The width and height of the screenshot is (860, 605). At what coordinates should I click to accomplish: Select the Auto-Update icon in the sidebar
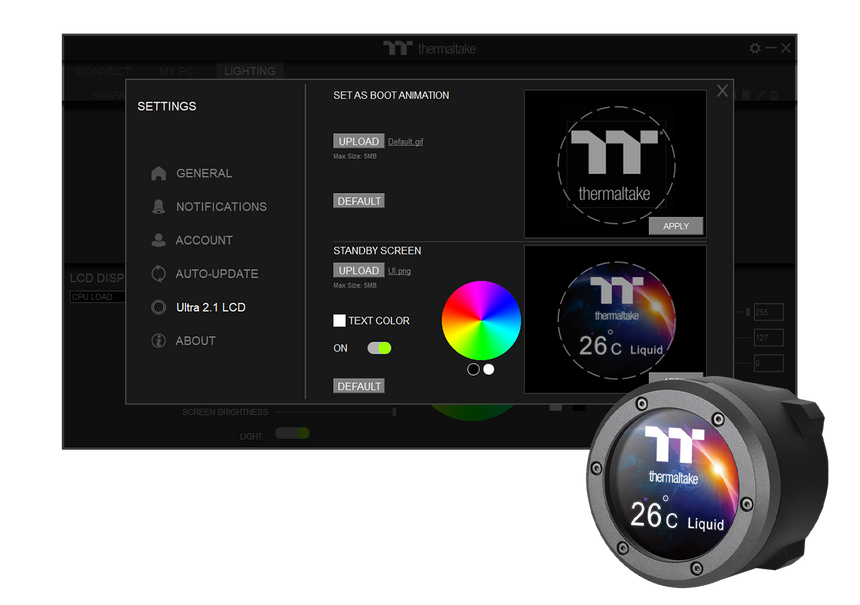[158, 273]
